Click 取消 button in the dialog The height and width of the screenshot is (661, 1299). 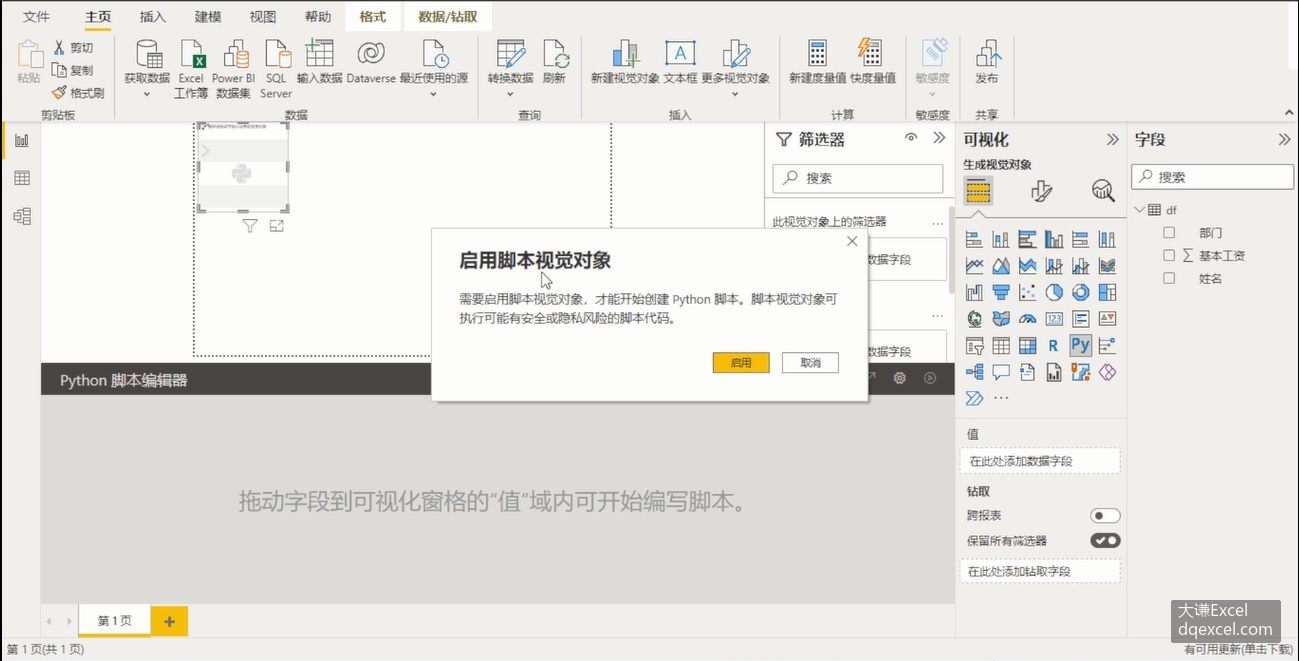(x=810, y=363)
